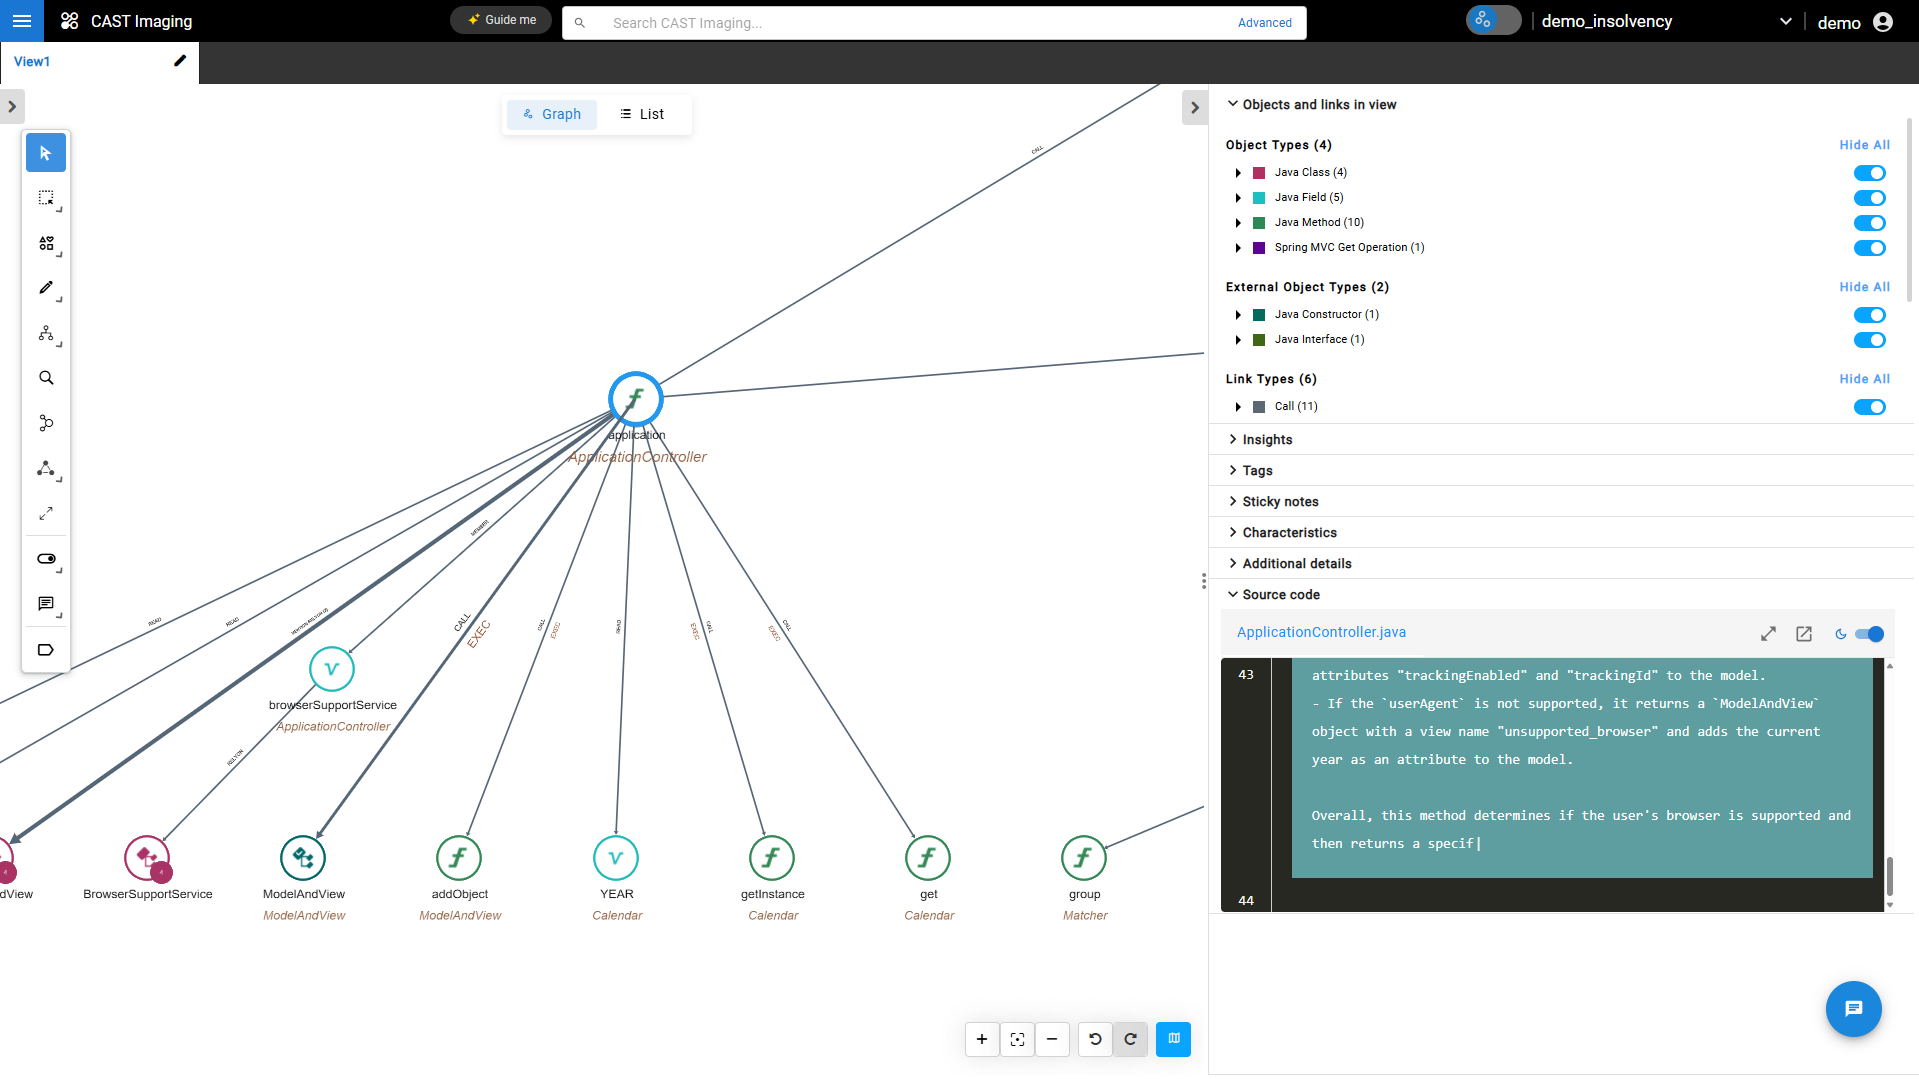Open the hamburger main menu
The width and height of the screenshot is (1919, 1079).
(22, 21)
